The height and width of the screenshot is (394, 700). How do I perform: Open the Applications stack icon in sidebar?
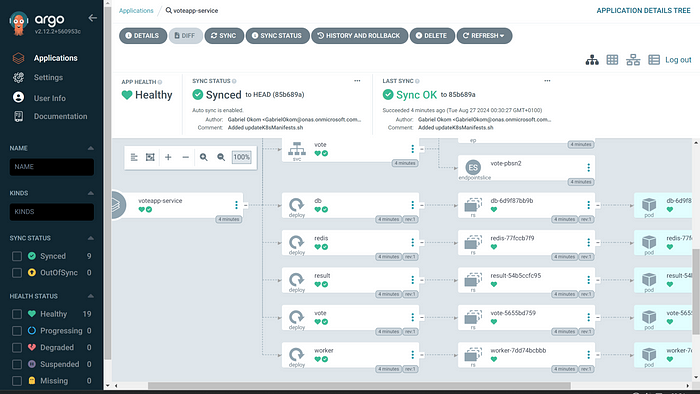tap(18, 58)
